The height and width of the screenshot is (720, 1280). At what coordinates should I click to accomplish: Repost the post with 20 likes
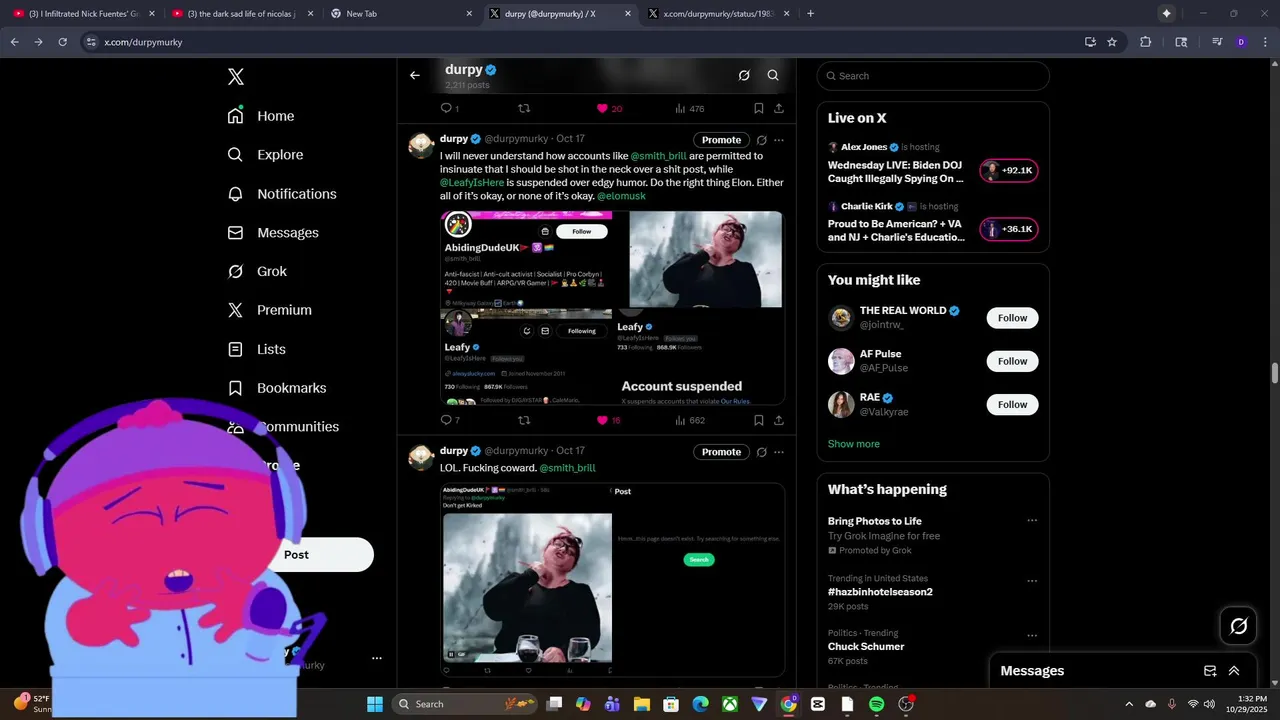524,108
